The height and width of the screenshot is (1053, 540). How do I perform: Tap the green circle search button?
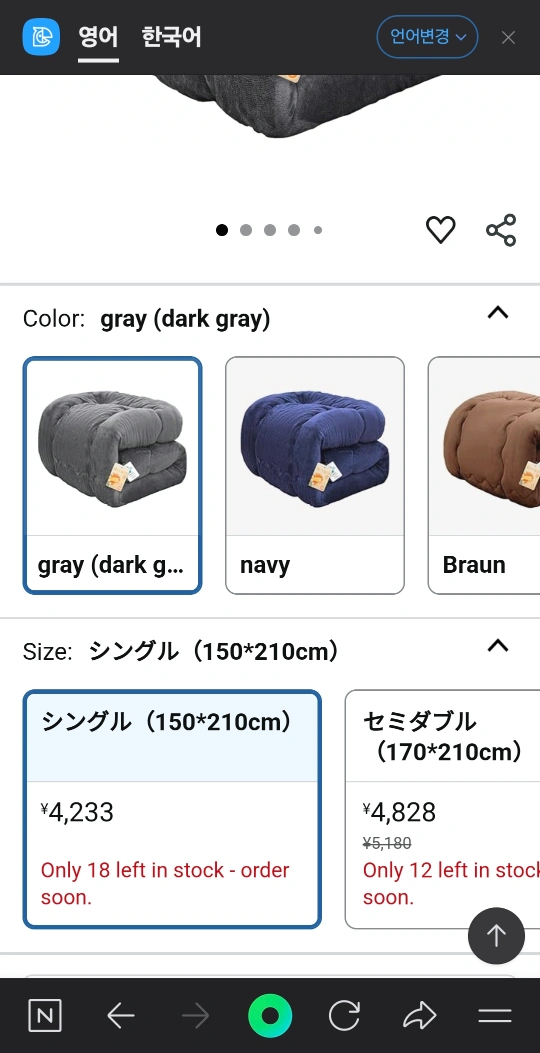[x=270, y=1016]
